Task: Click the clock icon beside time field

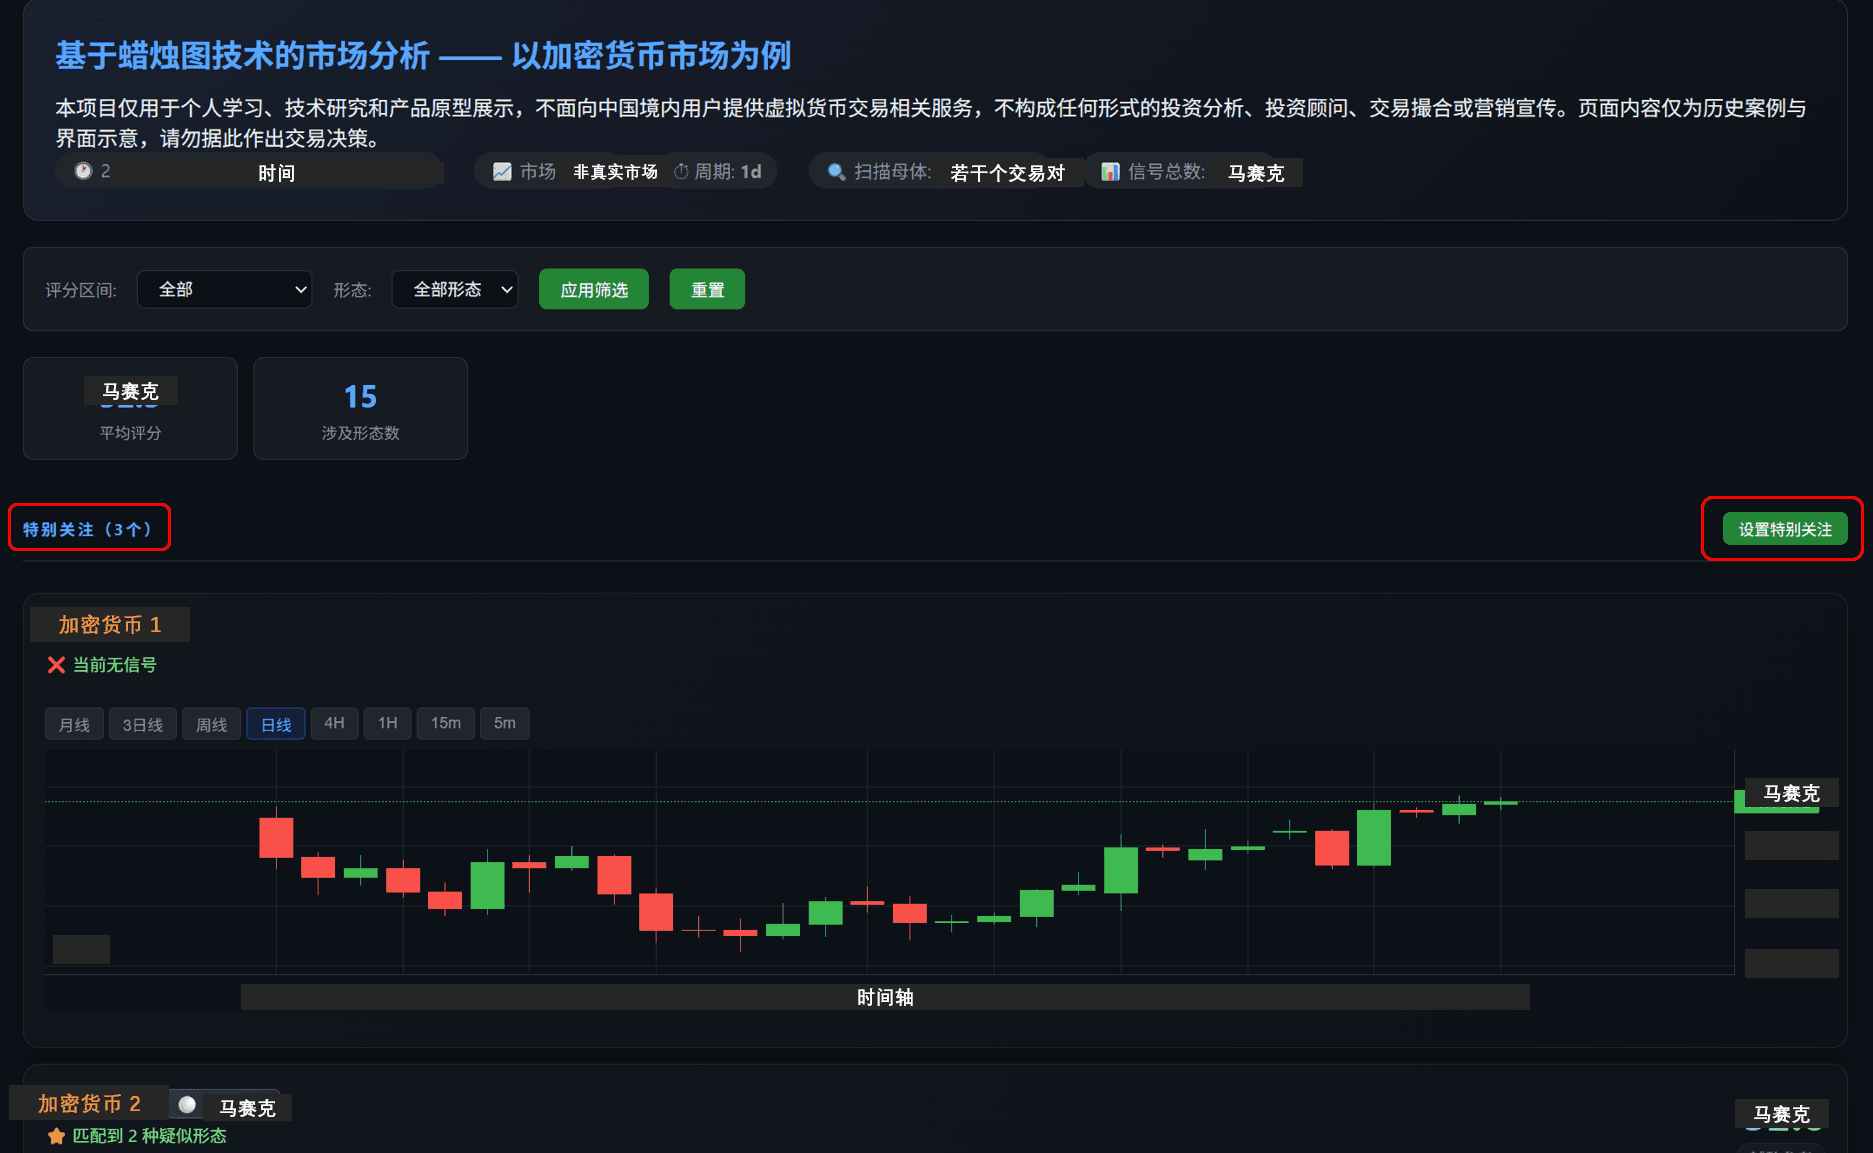Action: click(x=83, y=171)
